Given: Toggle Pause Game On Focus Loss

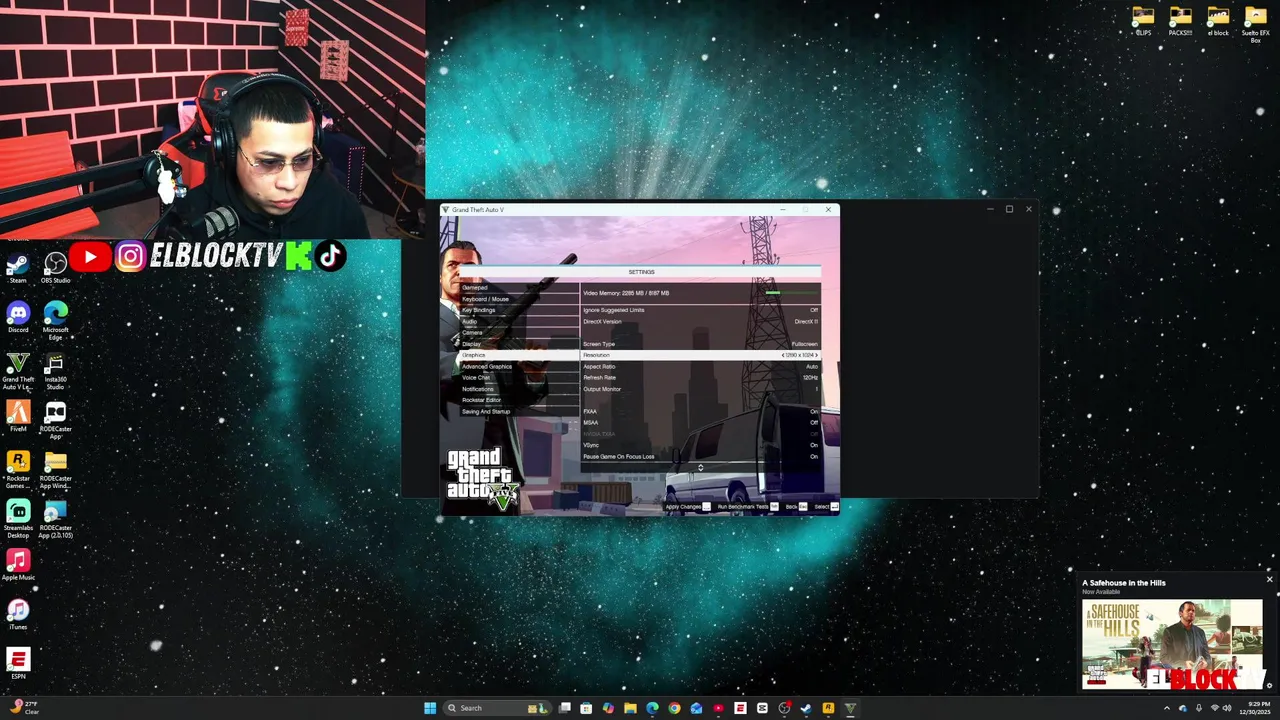Looking at the screenshot, I should (x=700, y=456).
